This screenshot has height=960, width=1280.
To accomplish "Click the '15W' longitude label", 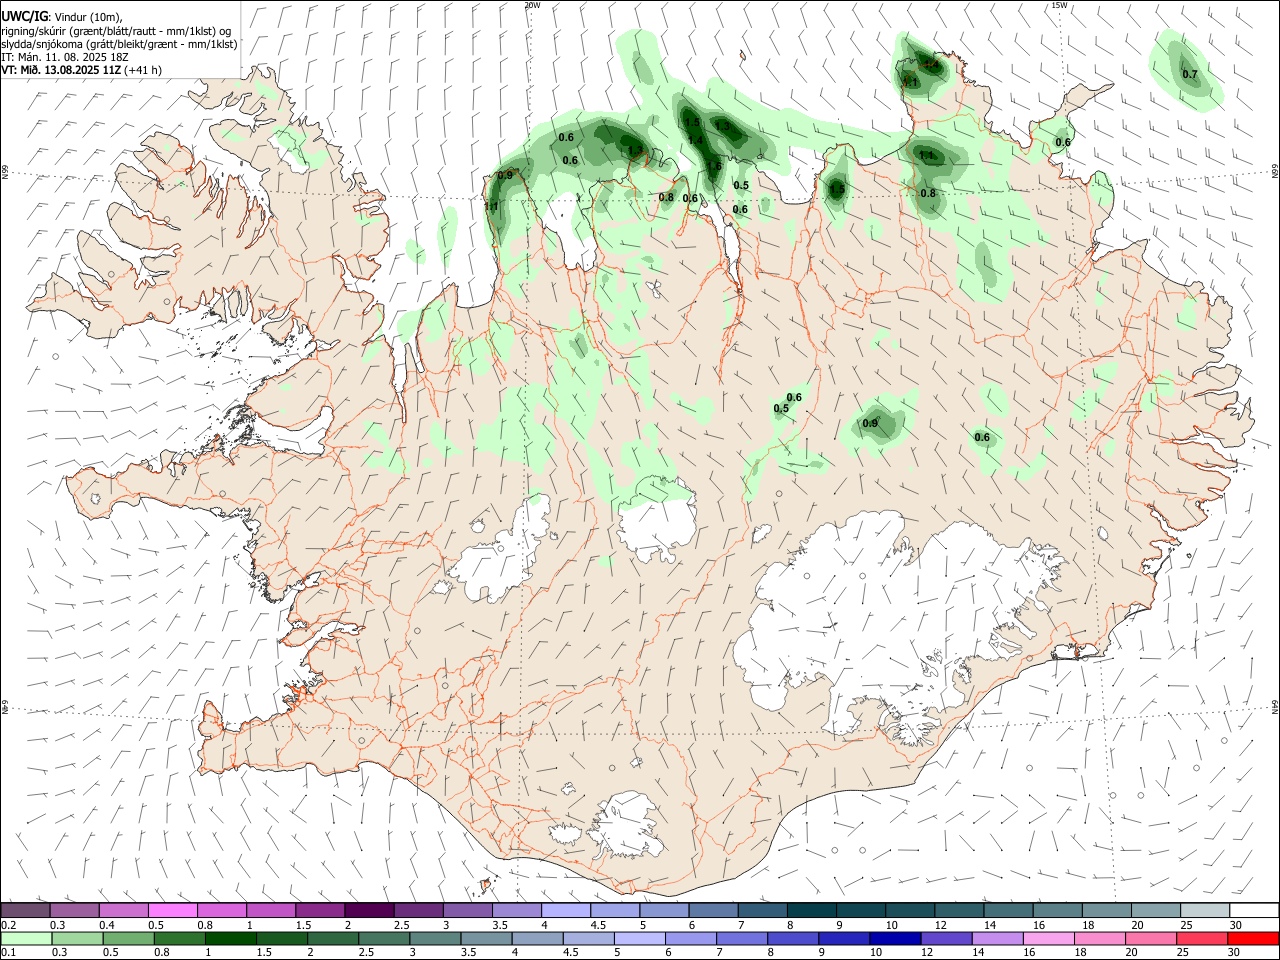I will (x=1059, y=5).
